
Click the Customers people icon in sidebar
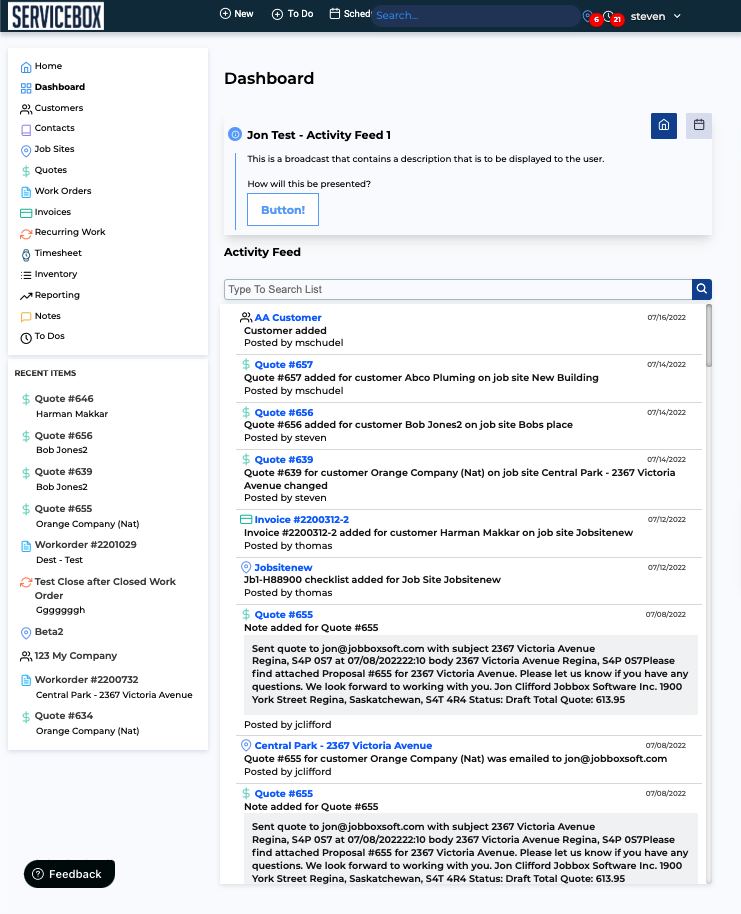[26, 109]
